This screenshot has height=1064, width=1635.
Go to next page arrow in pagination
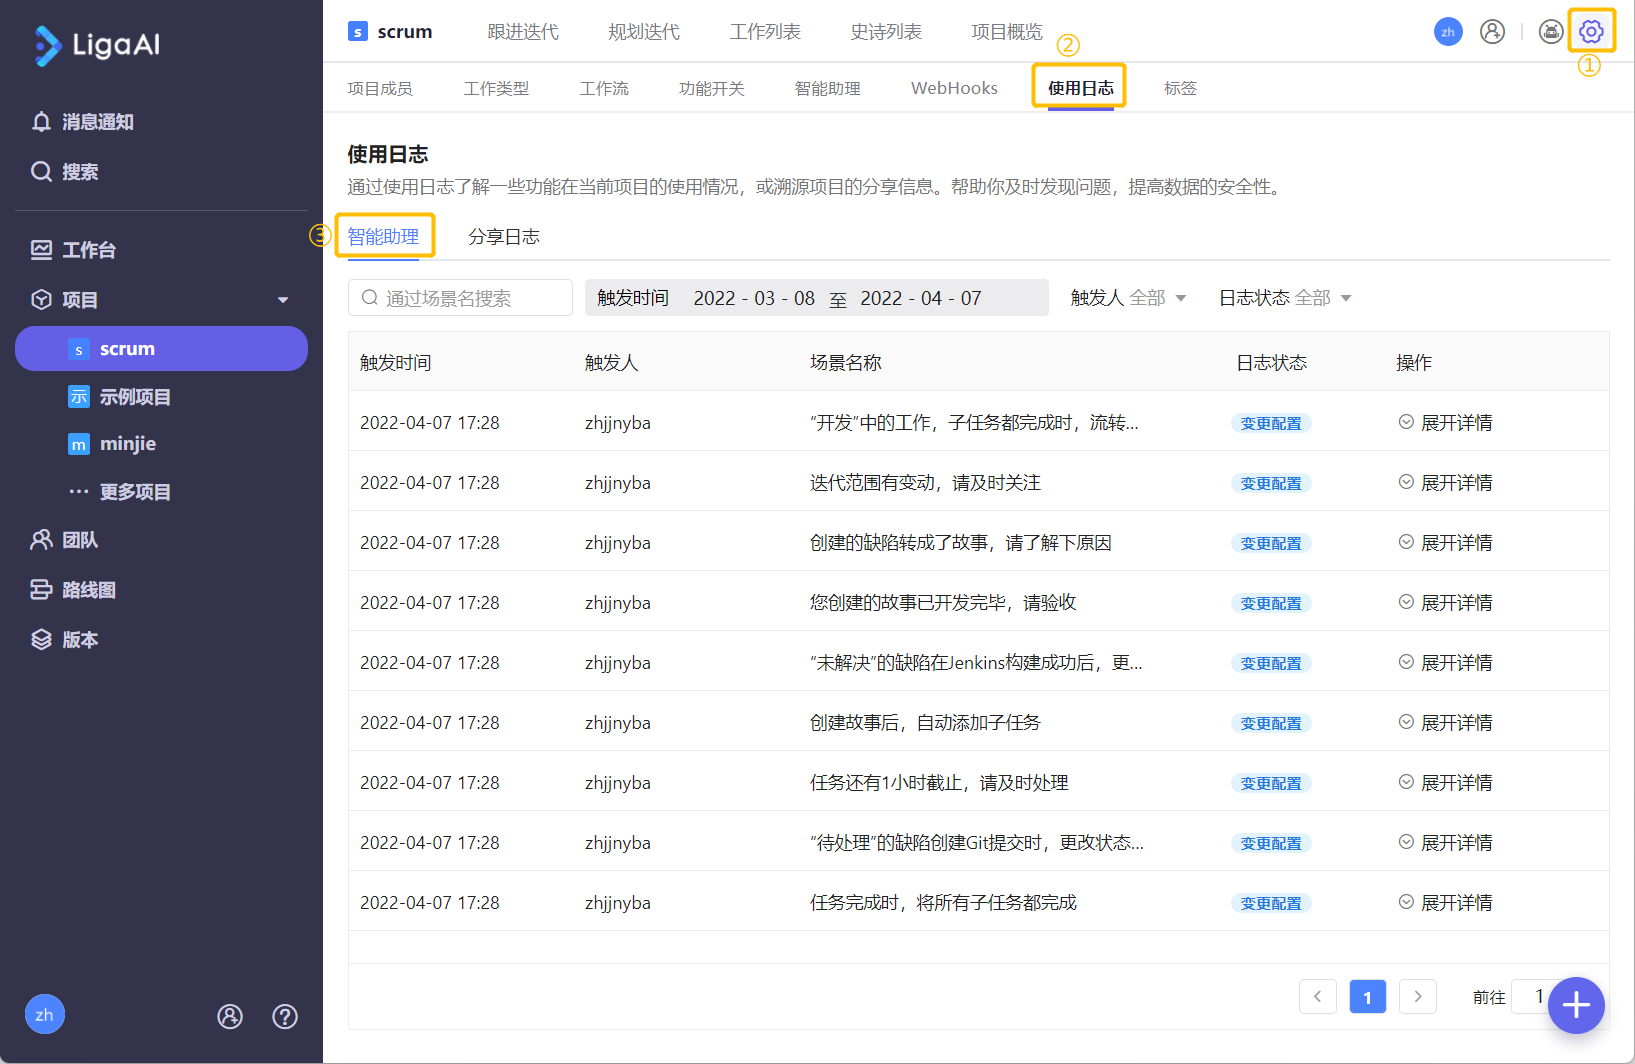point(1417,996)
